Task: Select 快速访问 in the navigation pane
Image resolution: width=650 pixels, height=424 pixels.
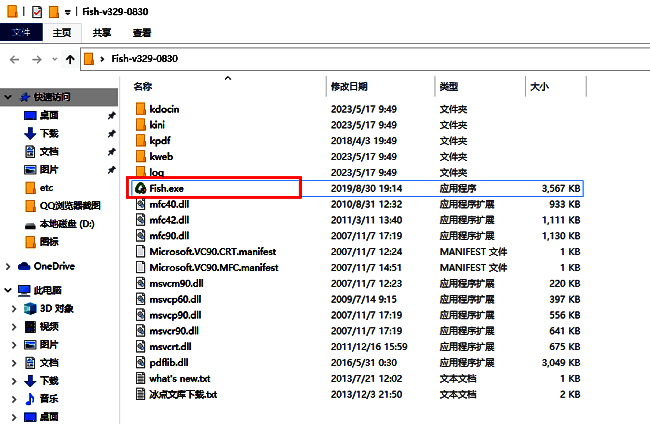Action: point(52,97)
